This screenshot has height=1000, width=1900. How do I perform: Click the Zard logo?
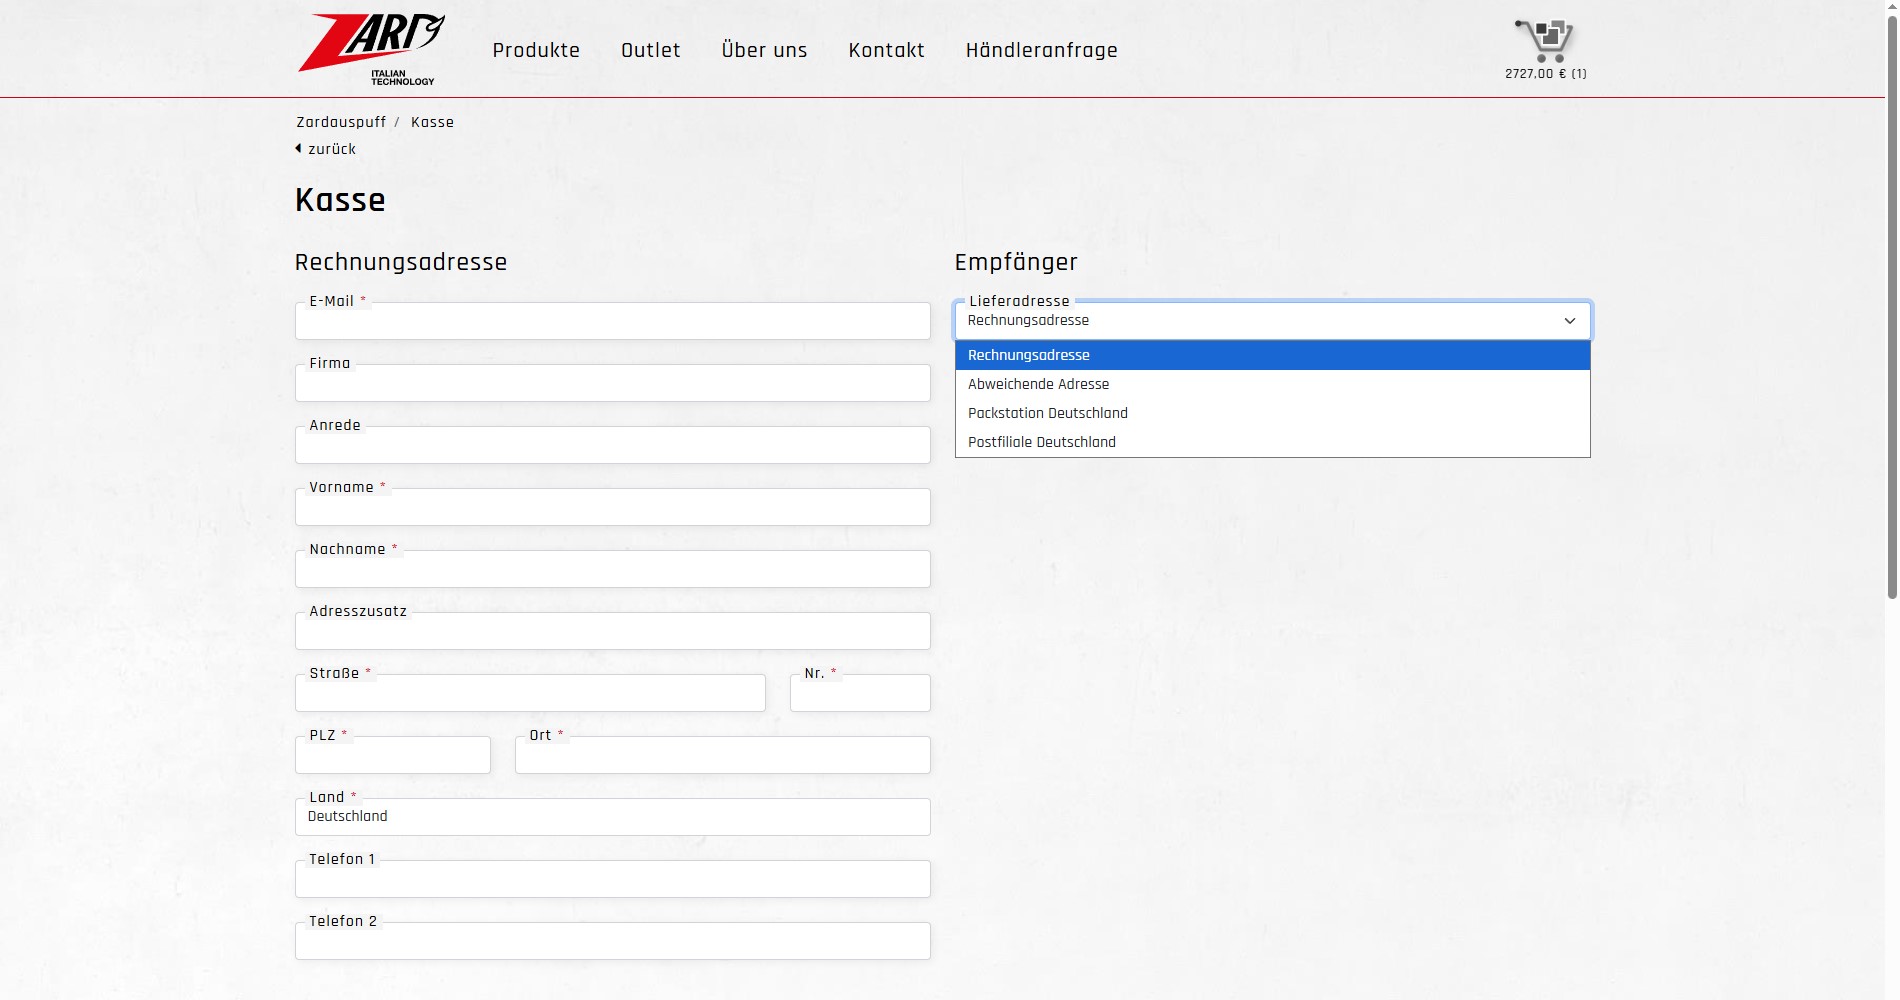pyautogui.click(x=371, y=49)
